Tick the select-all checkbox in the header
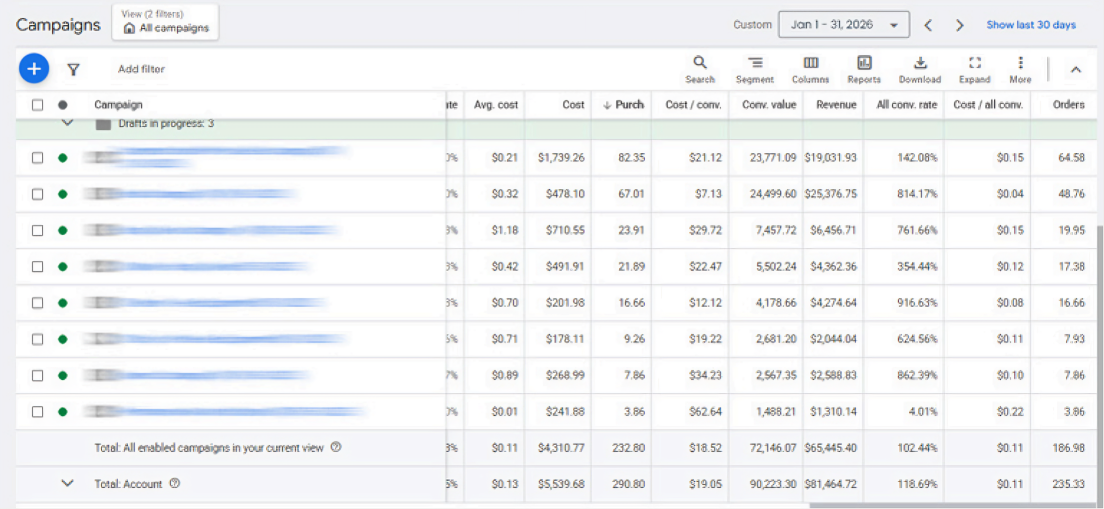Image resolution: width=1104 pixels, height=509 pixels. [x=38, y=105]
